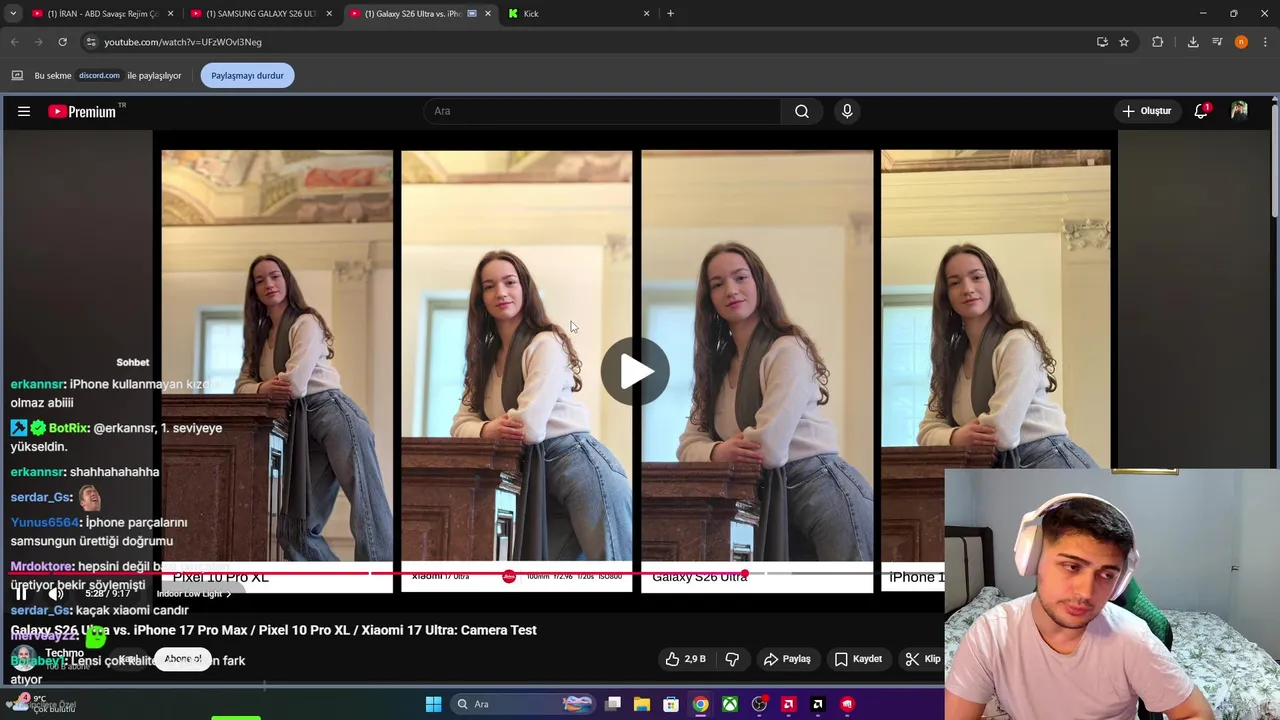Open the YouTube account avatar menu
The image size is (1280, 720).
tap(1239, 111)
